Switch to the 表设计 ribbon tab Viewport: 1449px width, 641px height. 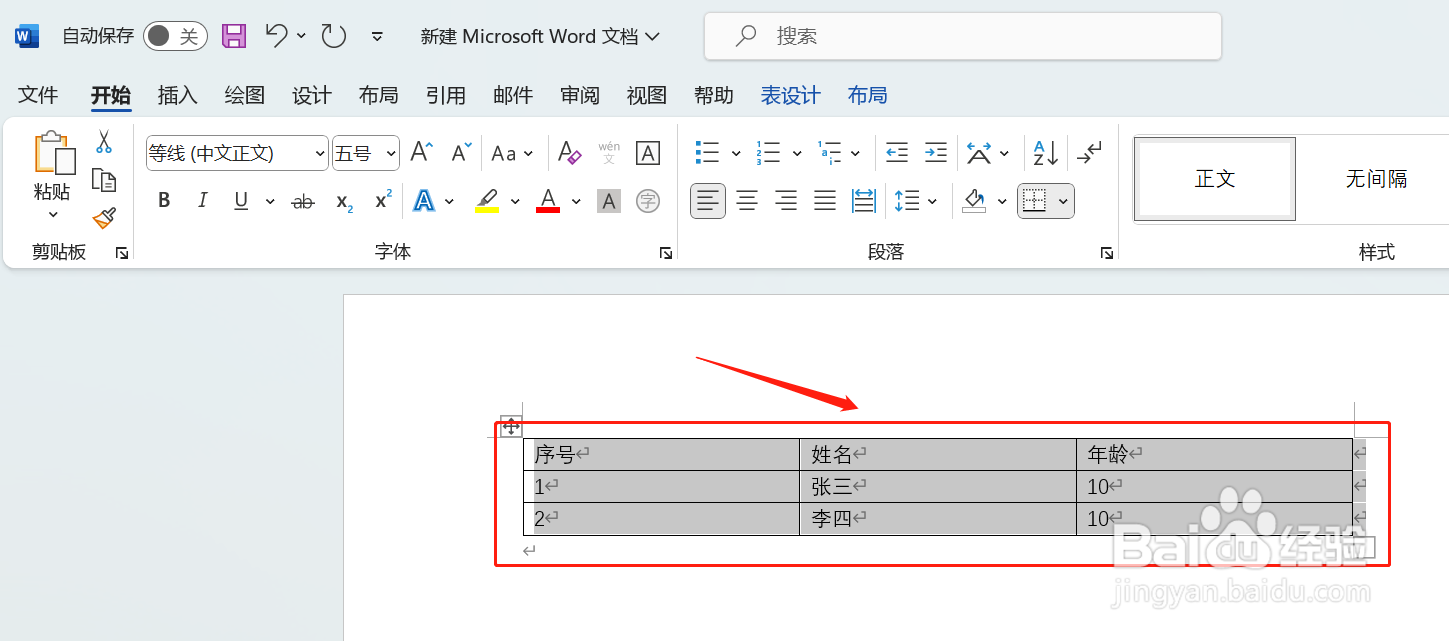[790, 95]
